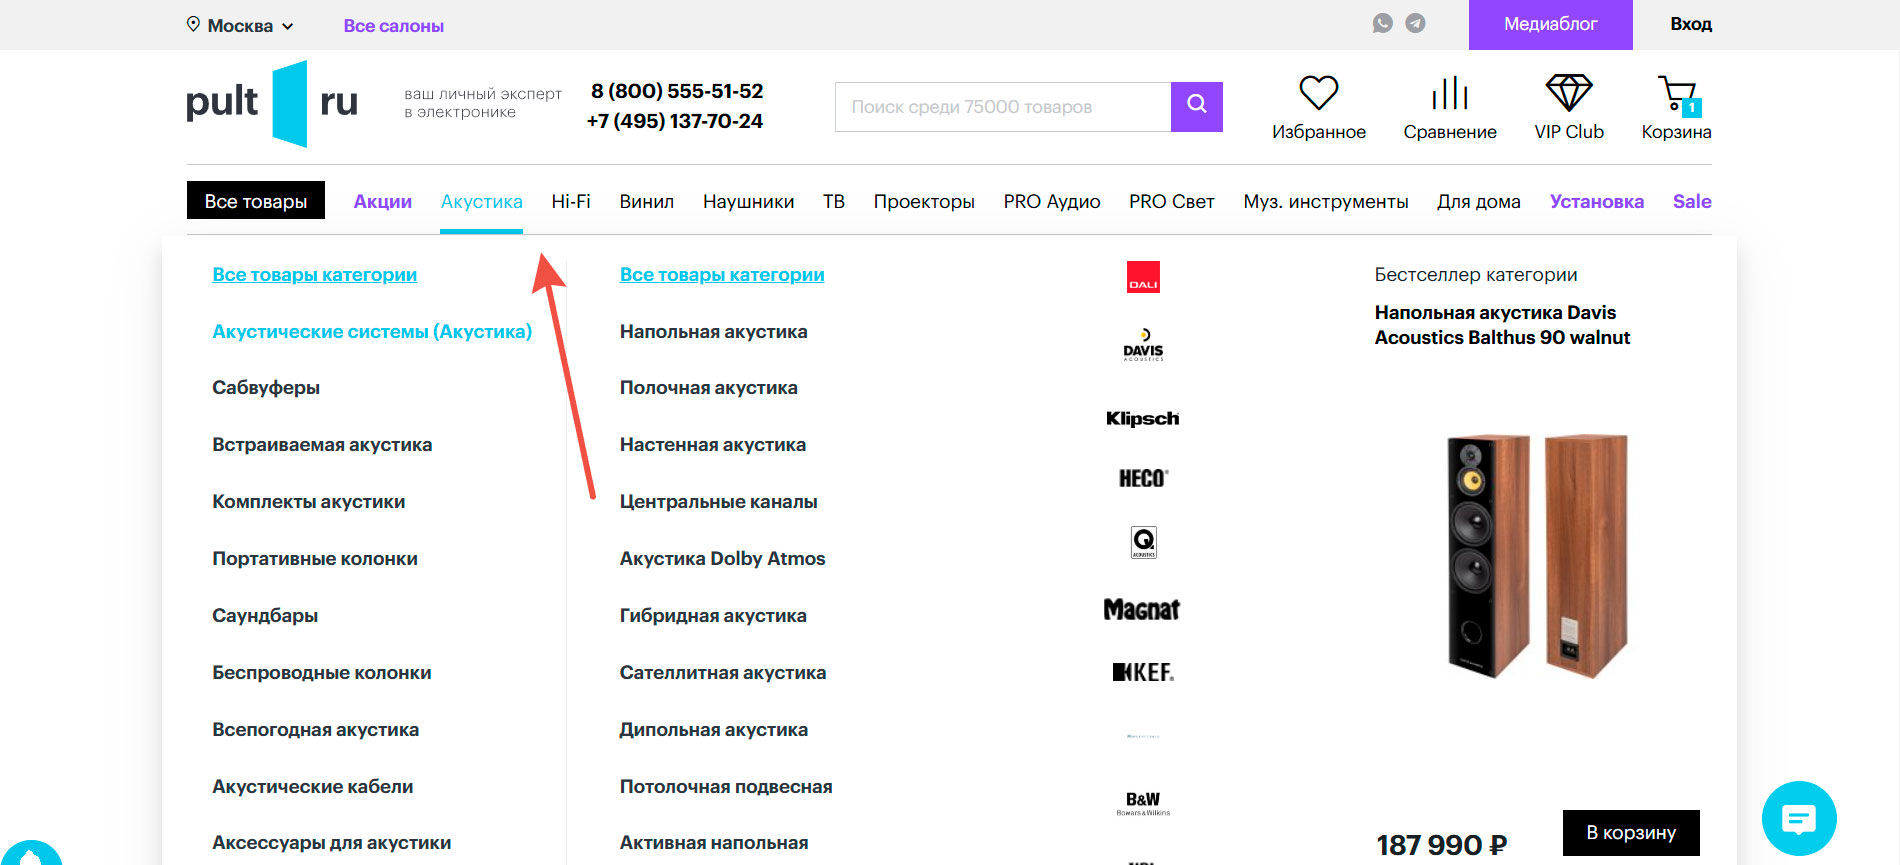This screenshot has height=865, width=1900.
Task: Open the Наушники menu item
Action: 749,202
